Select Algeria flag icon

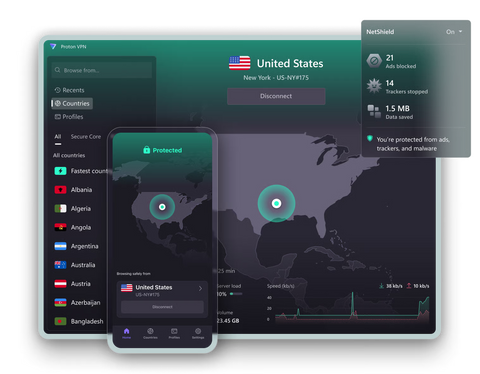(60, 209)
